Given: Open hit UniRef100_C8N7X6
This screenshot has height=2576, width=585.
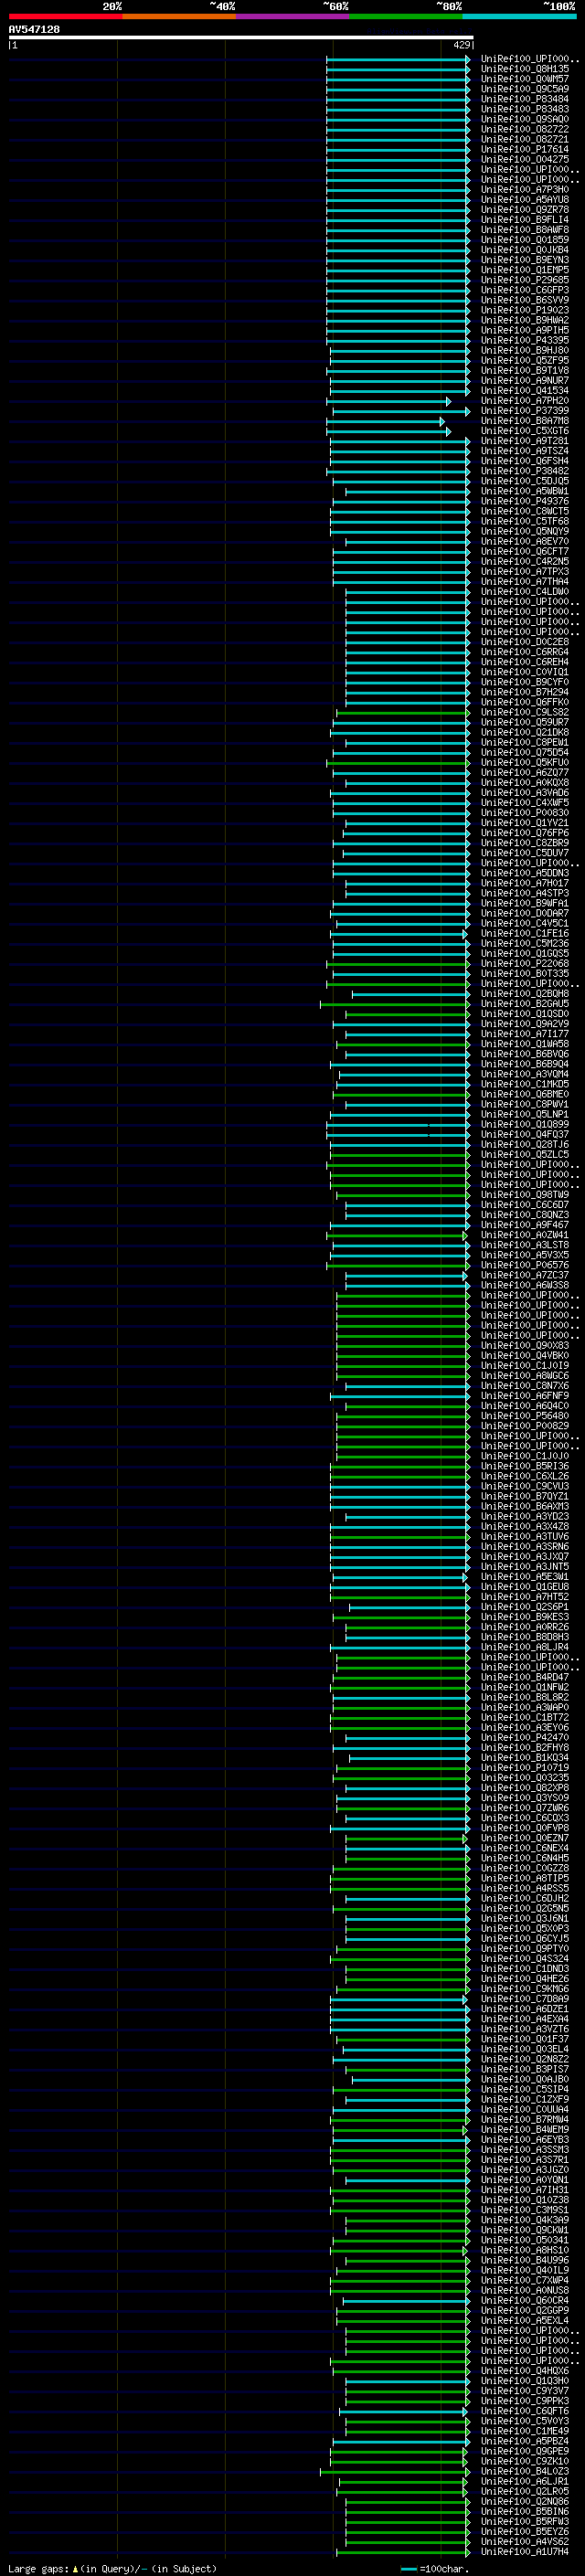Looking at the screenshot, I should click(525, 1386).
